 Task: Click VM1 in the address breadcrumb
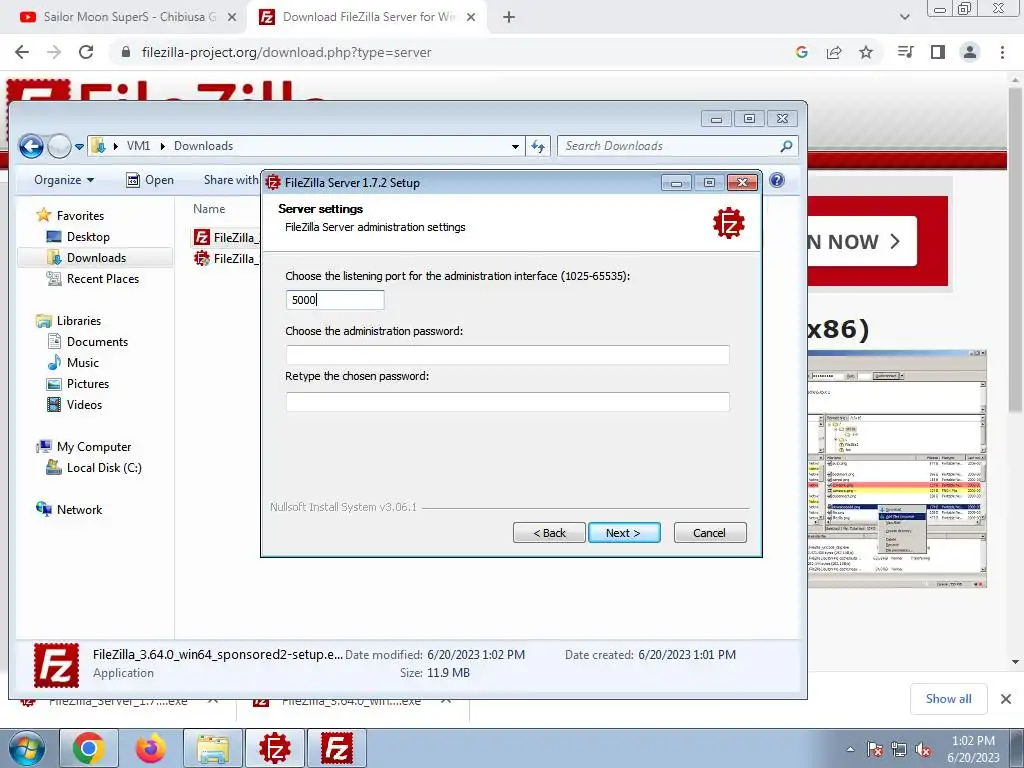138,146
